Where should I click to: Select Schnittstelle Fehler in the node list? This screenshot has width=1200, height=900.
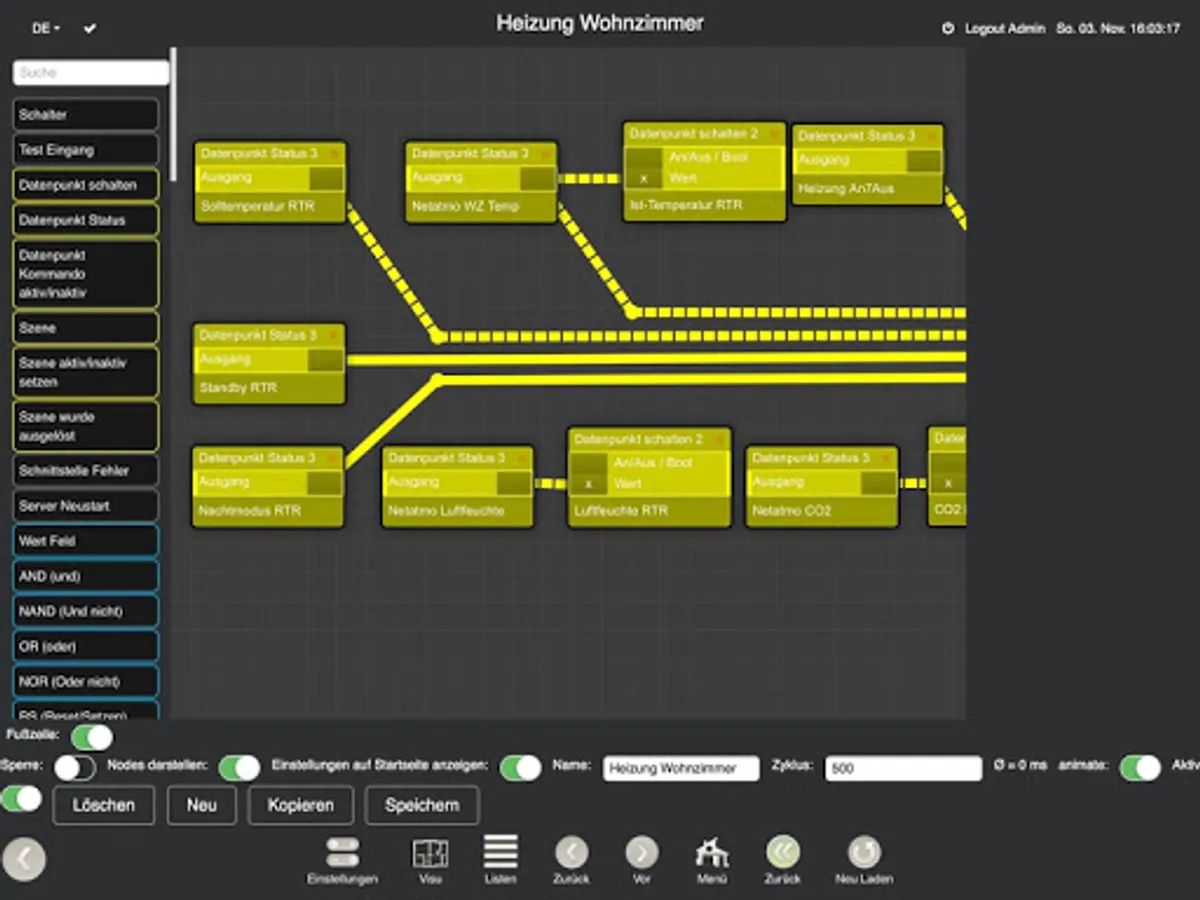click(86, 471)
